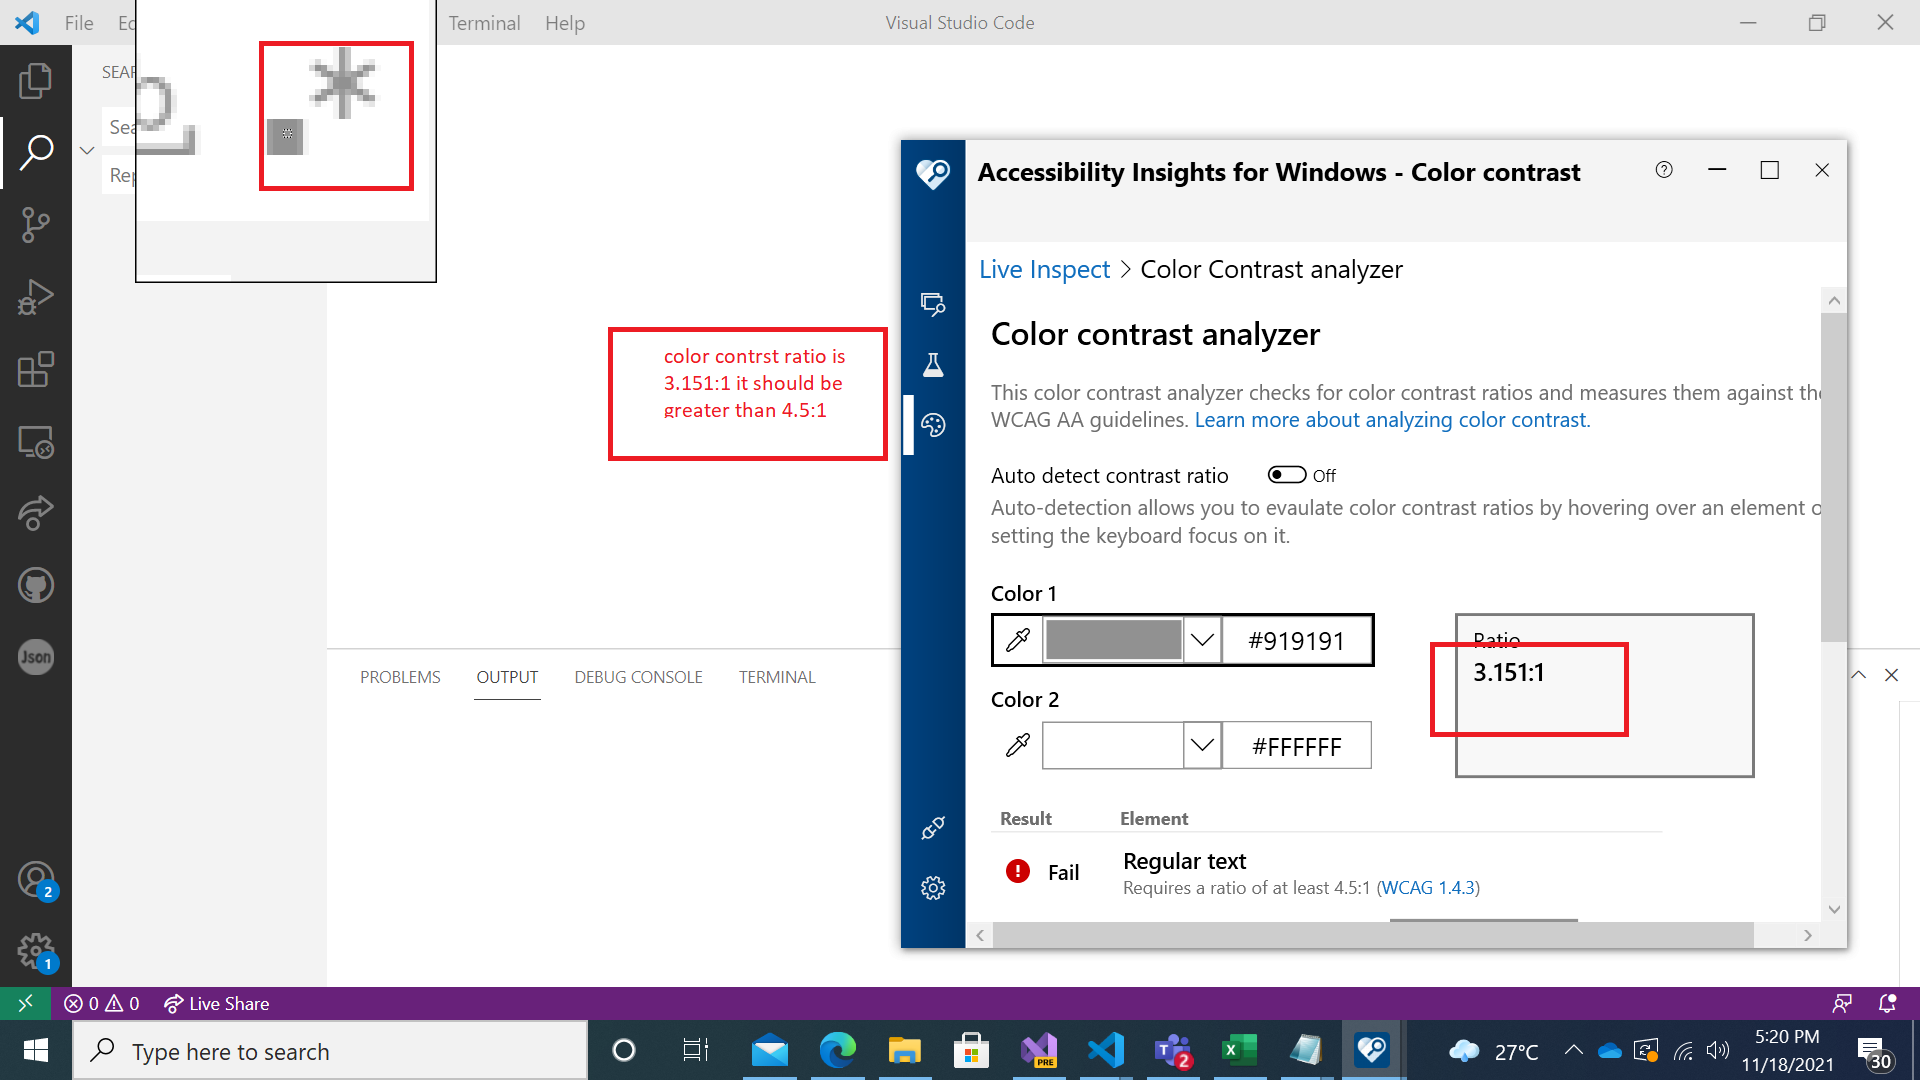Launch Excel from the taskbar
The height and width of the screenshot is (1080, 1920).
[1238, 1050]
